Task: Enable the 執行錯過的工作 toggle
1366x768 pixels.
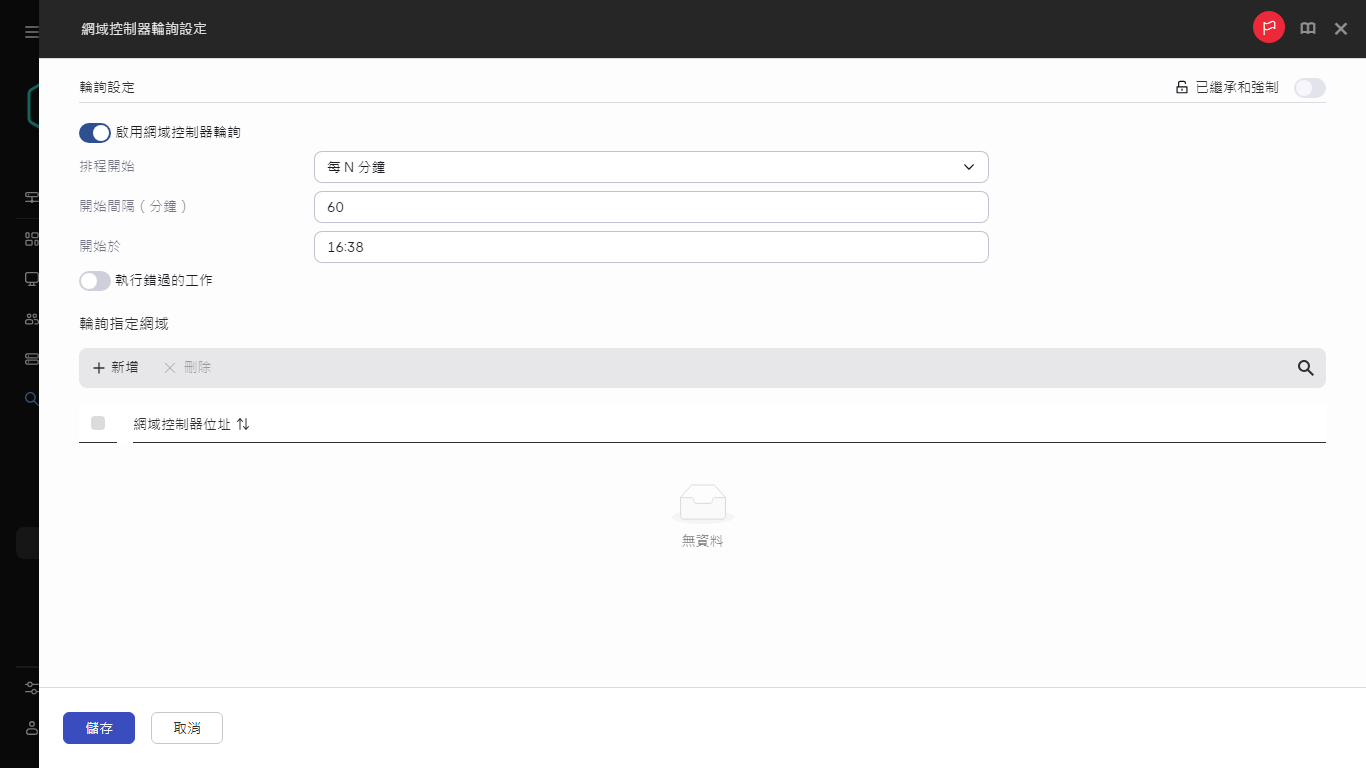Action: [95, 281]
